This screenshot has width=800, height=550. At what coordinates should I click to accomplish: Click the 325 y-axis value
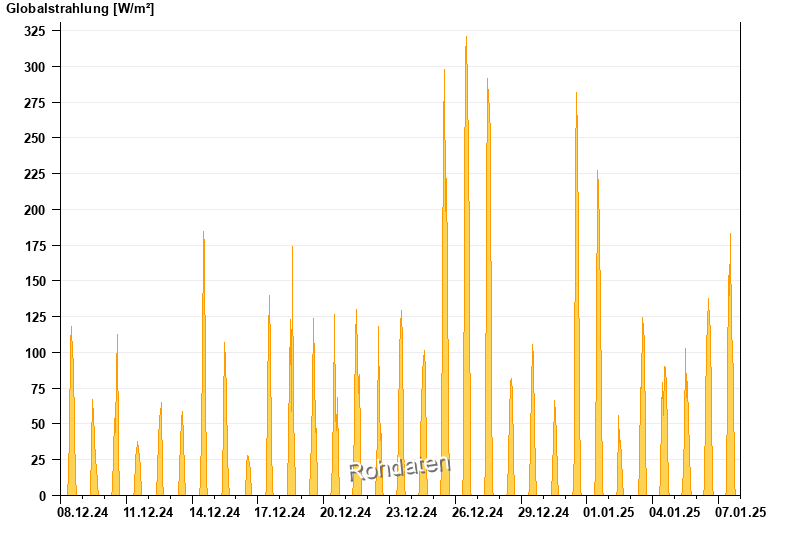(35, 31)
